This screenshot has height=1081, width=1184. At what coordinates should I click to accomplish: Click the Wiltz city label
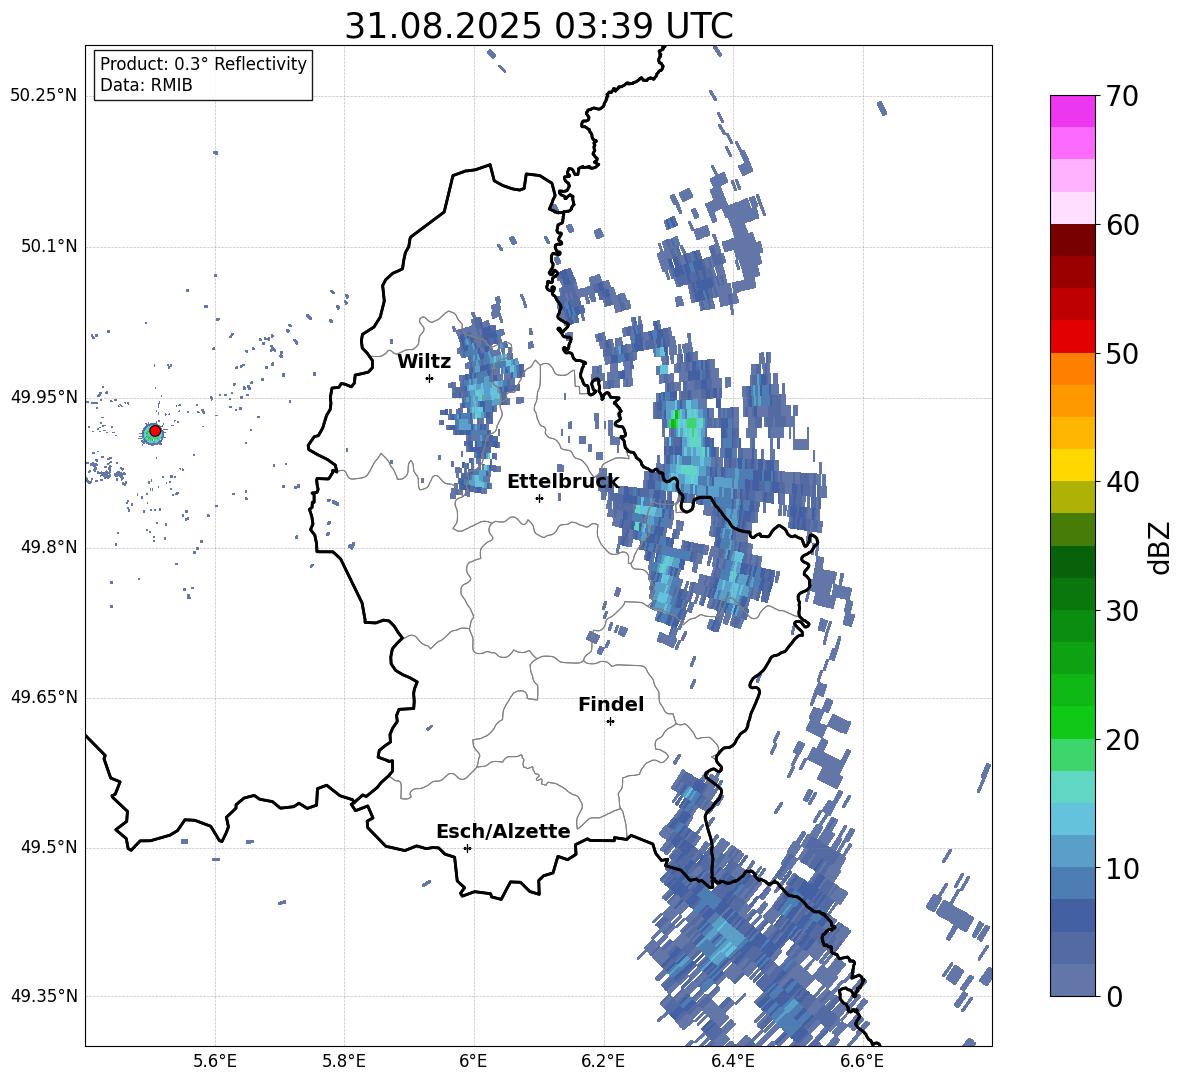[x=424, y=362]
